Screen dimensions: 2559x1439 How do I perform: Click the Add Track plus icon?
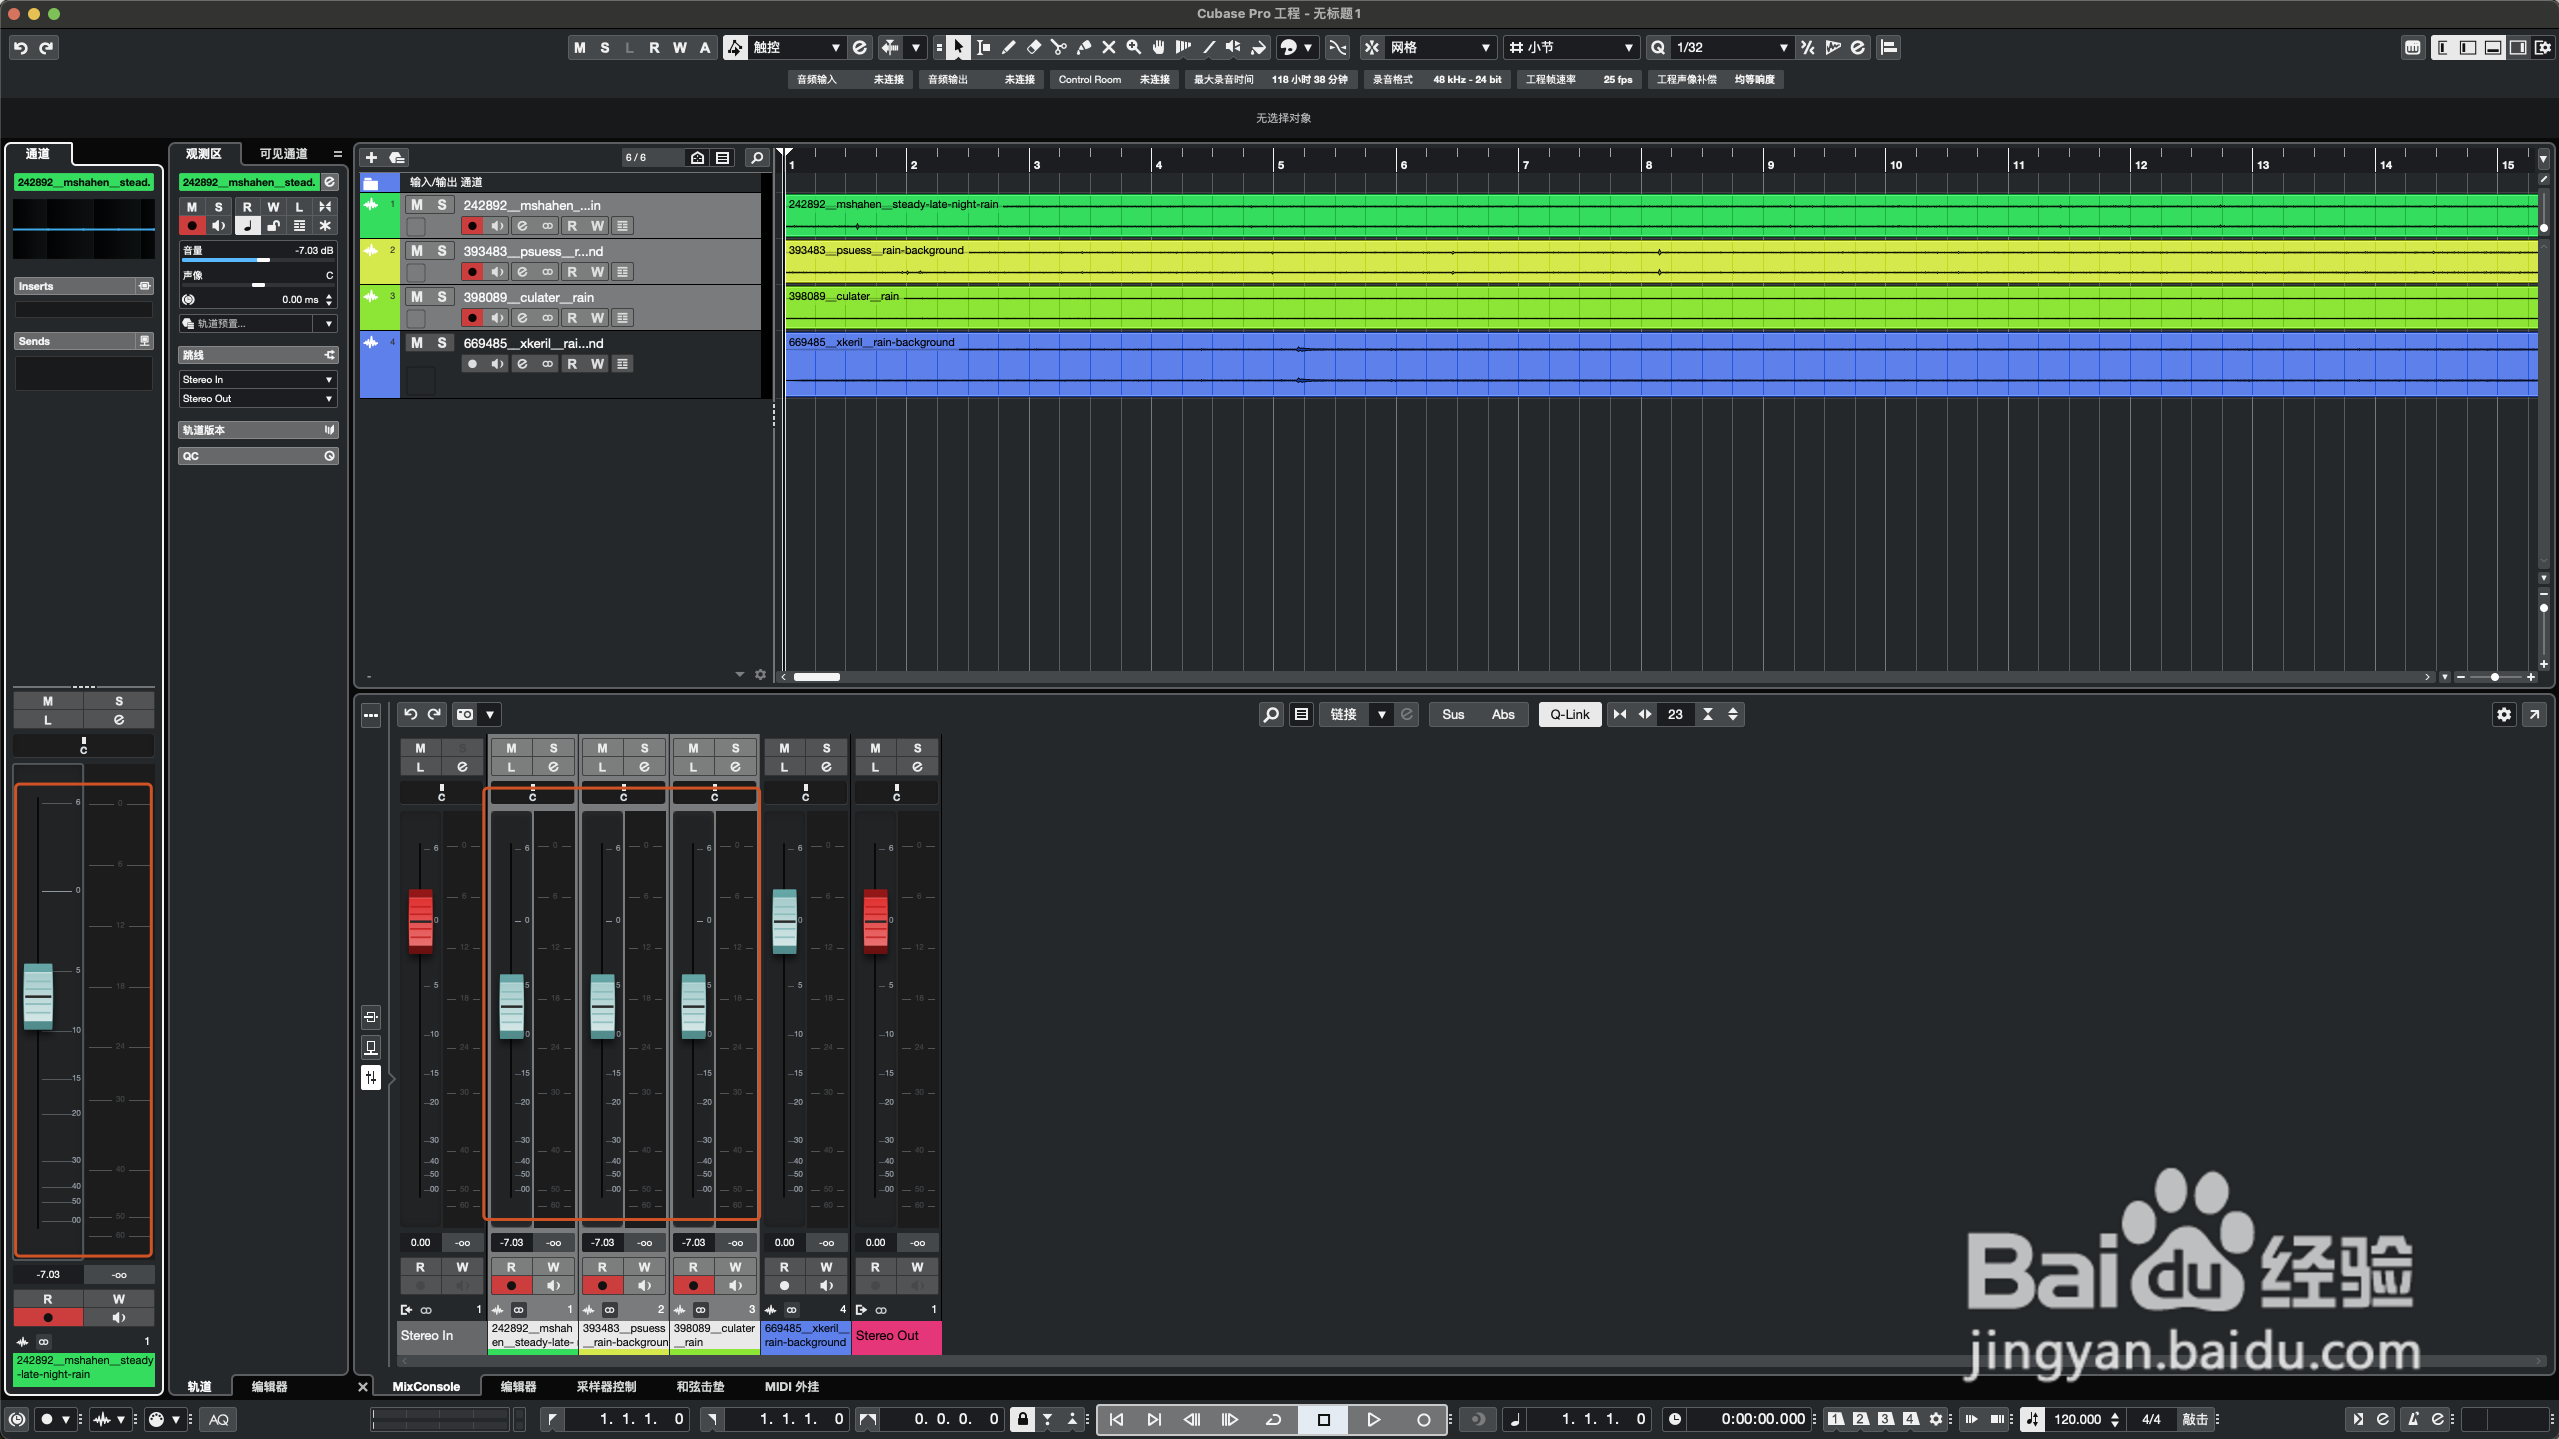tap(371, 157)
